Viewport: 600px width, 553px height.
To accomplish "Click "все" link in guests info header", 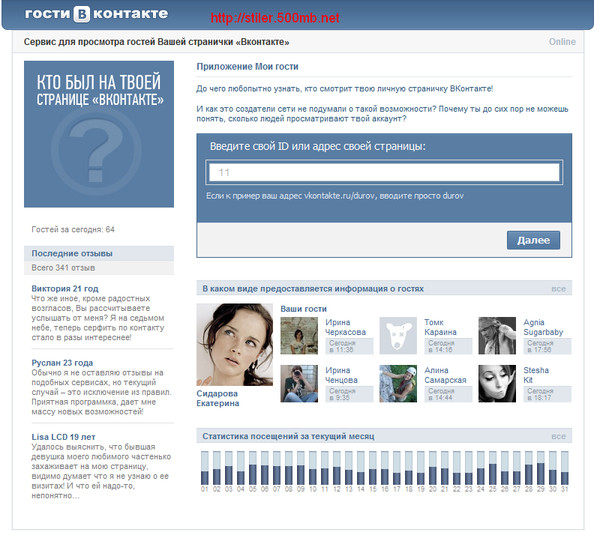I will click(558, 289).
